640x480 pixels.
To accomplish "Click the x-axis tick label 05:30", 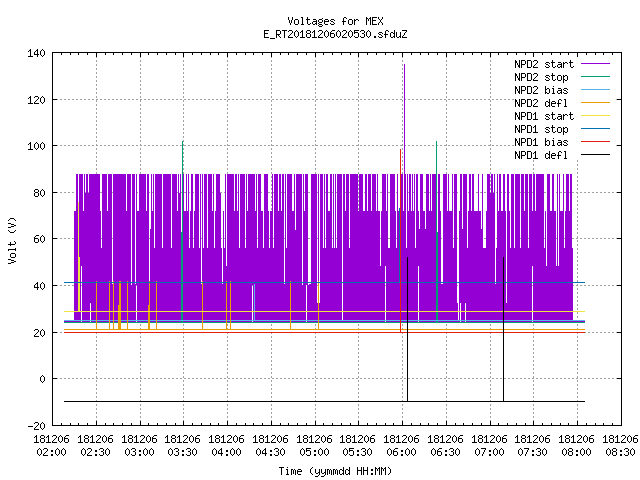I will [358, 452].
